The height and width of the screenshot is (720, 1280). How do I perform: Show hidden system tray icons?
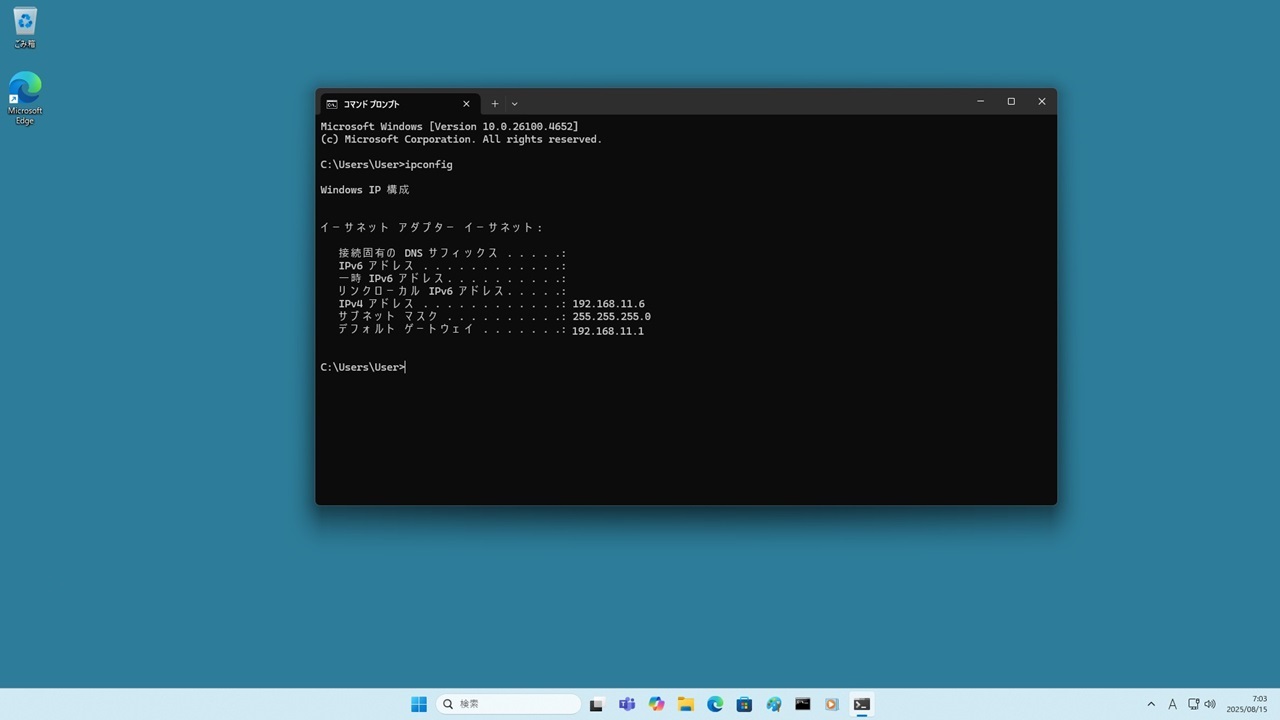pos(1151,704)
